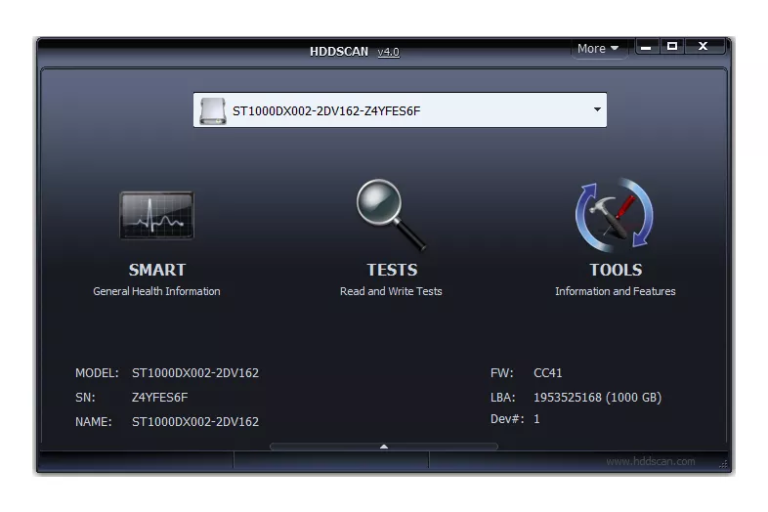Select the TOOLS label text
Screen dimensions: 768x512
point(615,270)
